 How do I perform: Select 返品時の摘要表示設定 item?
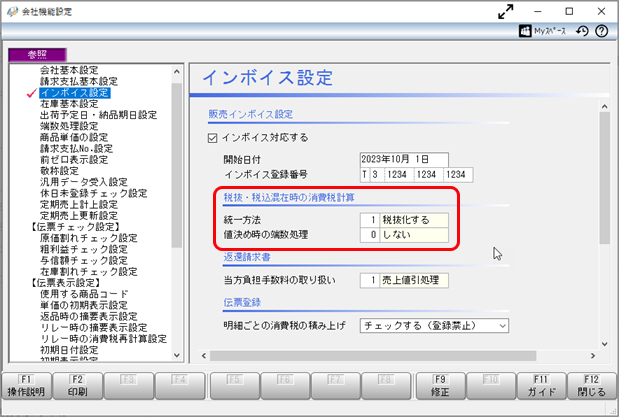coord(88,316)
